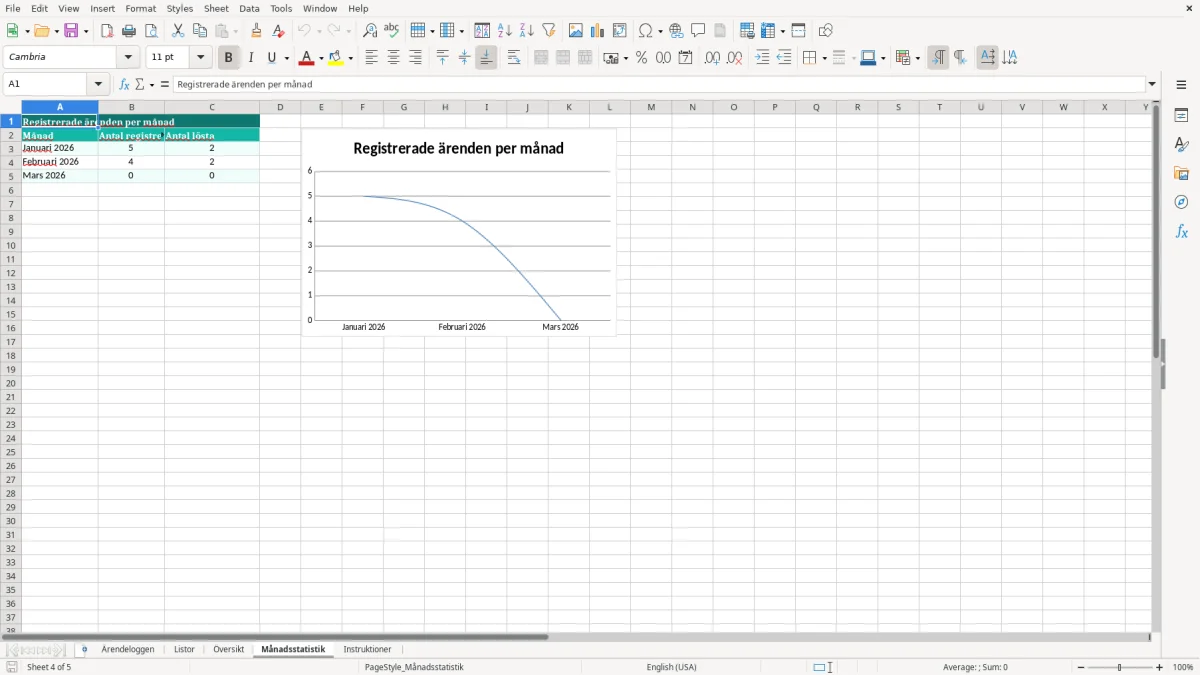
Task: Toggle Underline formatting
Action: tap(272, 58)
